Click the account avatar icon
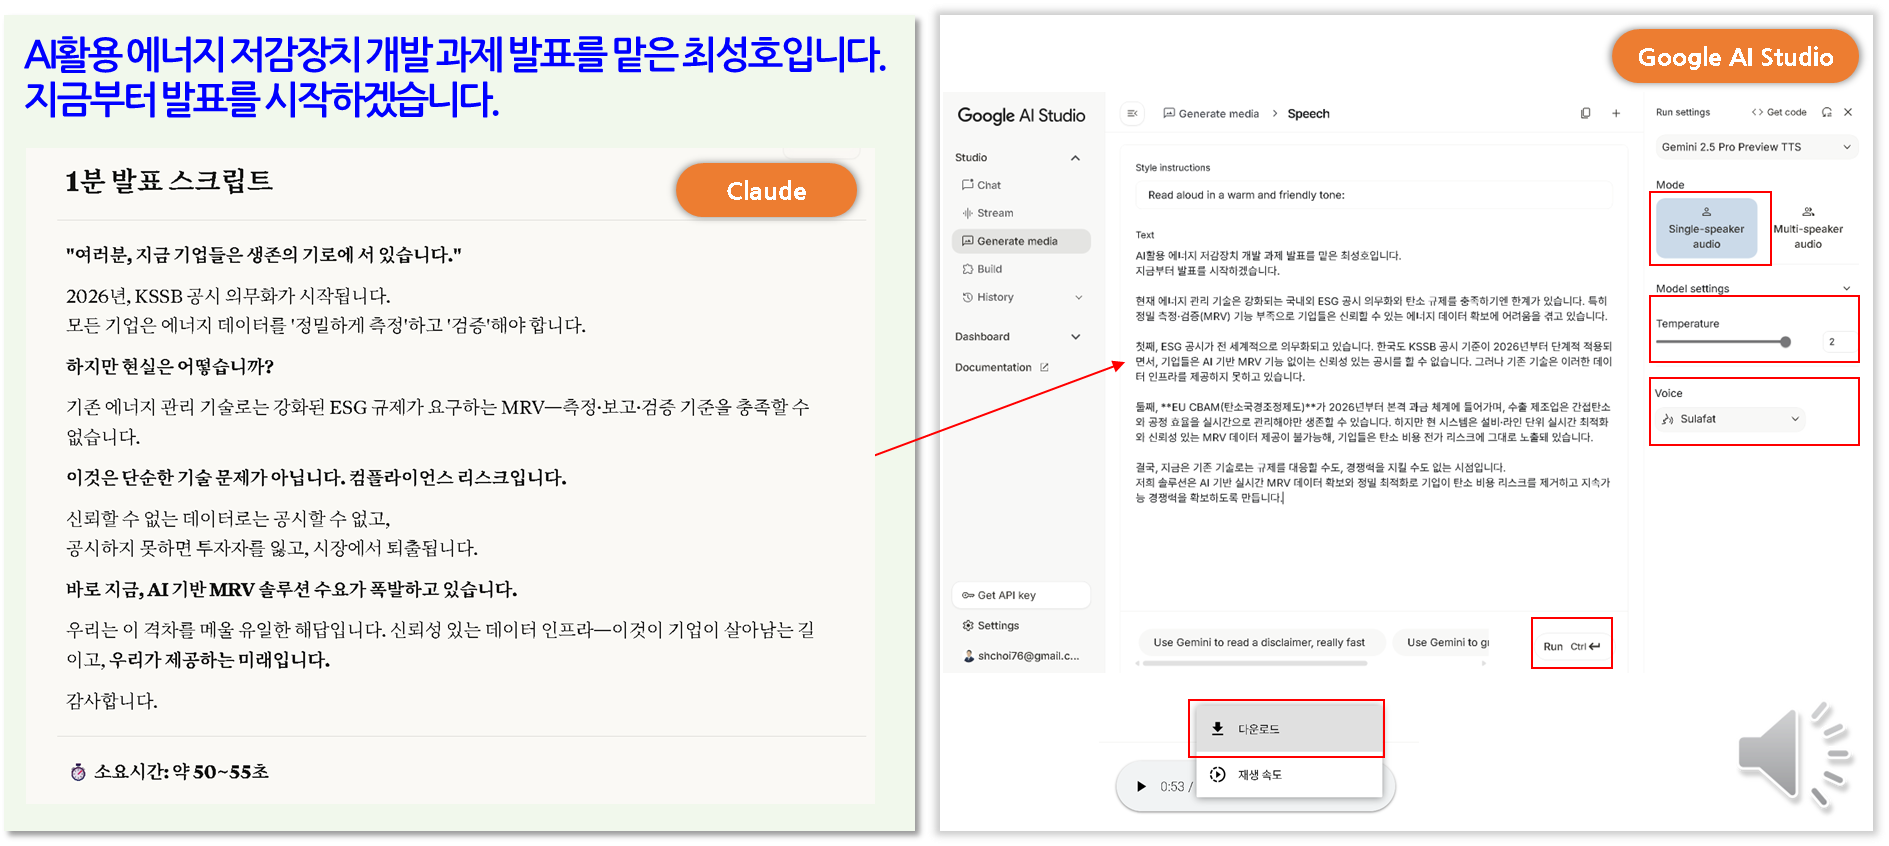Screen dimensions: 1889x846 tap(968, 656)
